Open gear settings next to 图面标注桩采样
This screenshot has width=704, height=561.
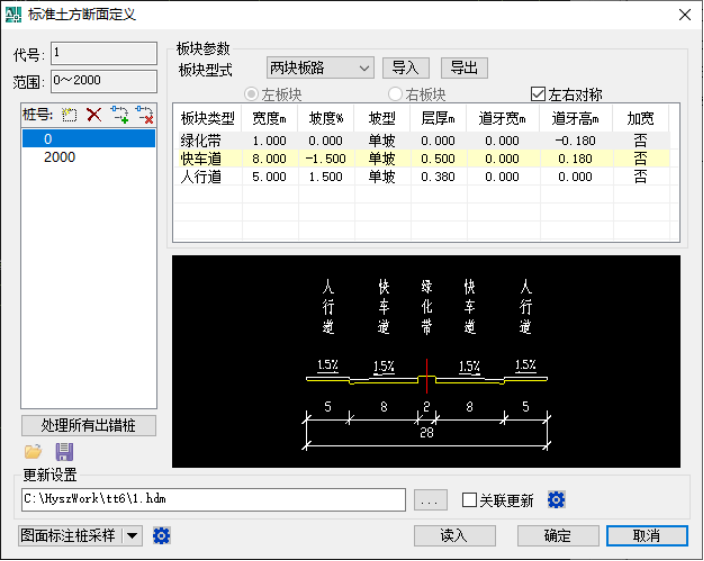(x=162, y=535)
